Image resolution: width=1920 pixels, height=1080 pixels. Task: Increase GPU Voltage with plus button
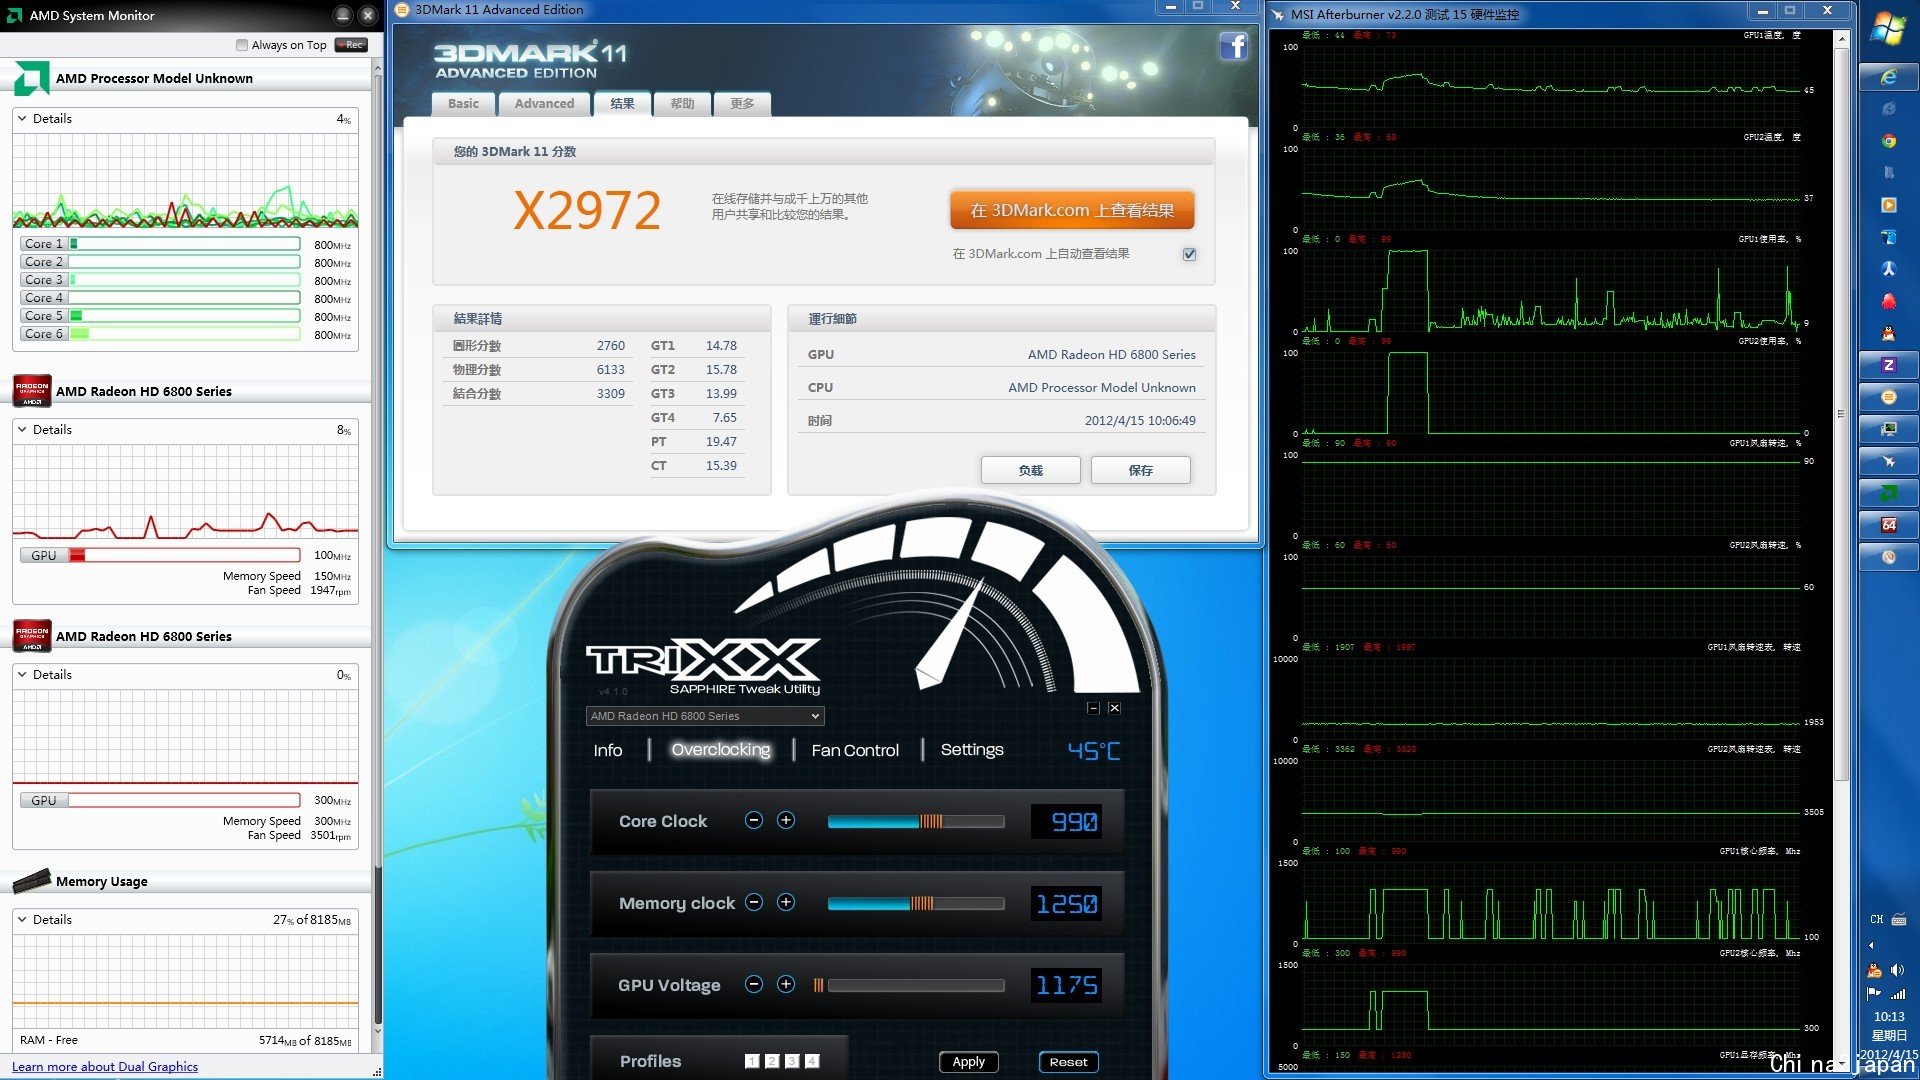(786, 985)
